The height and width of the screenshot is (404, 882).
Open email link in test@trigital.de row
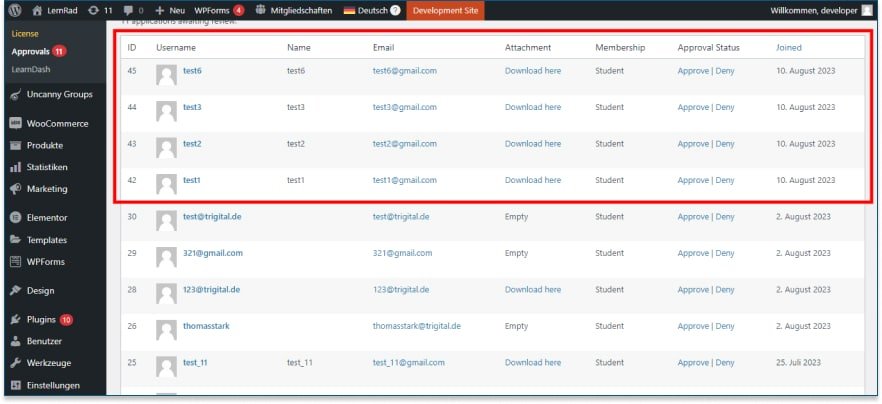click(x=401, y=217)
